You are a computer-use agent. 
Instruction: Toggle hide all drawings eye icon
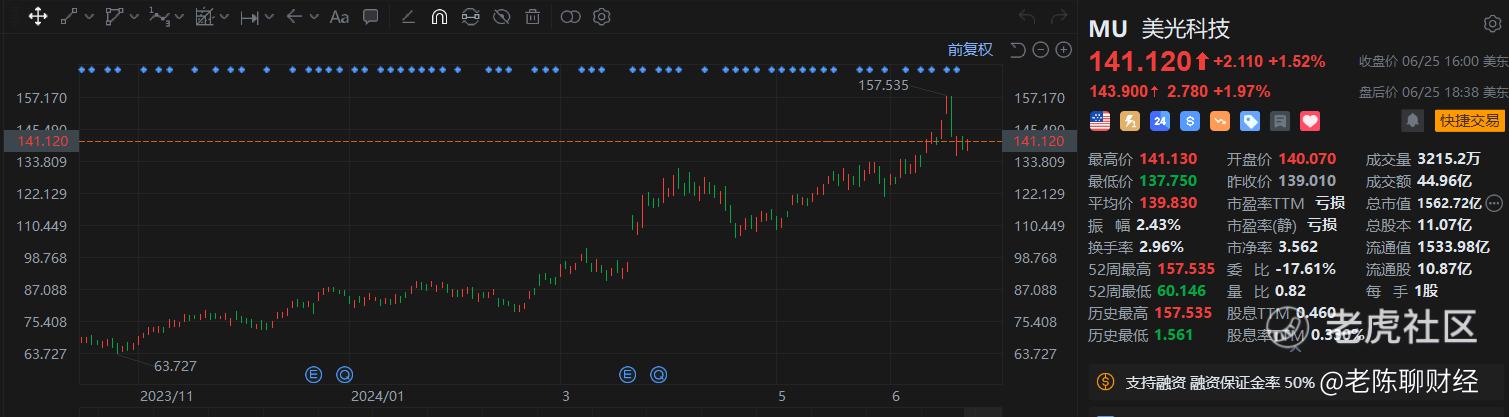(x=502, y=16)
